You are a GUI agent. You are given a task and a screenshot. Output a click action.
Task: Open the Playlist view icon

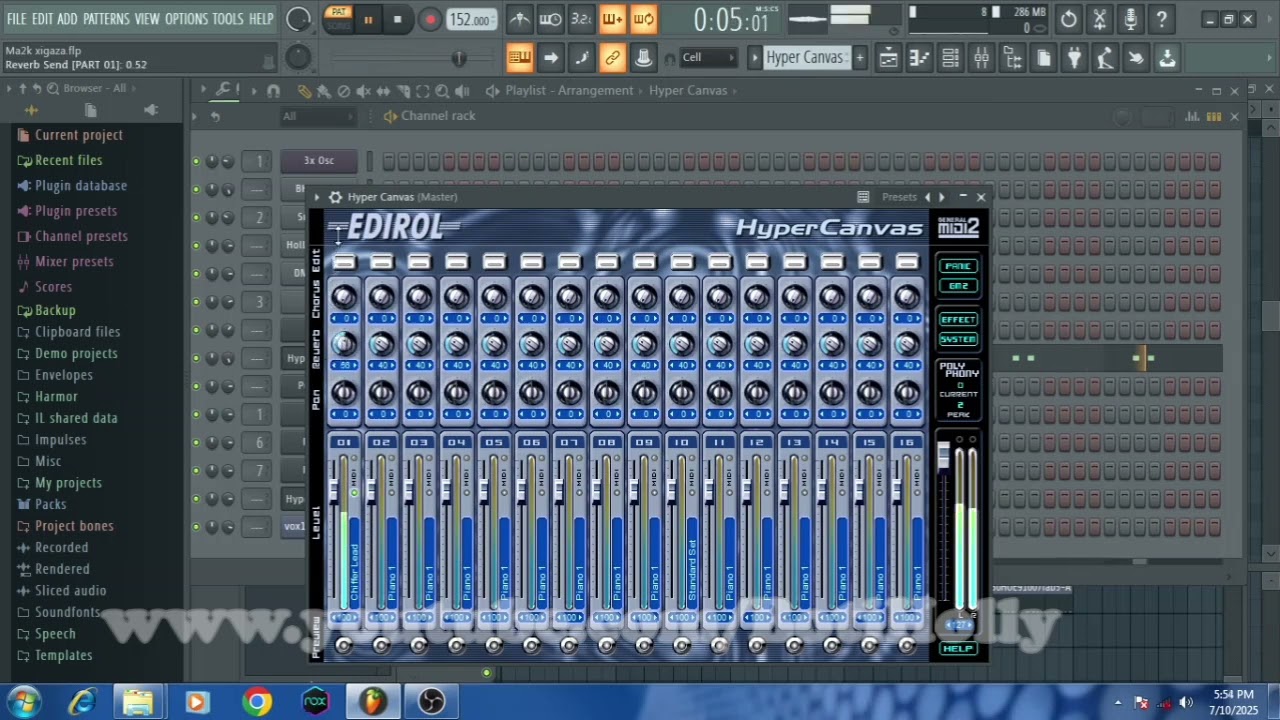click(x=887, y=58)
